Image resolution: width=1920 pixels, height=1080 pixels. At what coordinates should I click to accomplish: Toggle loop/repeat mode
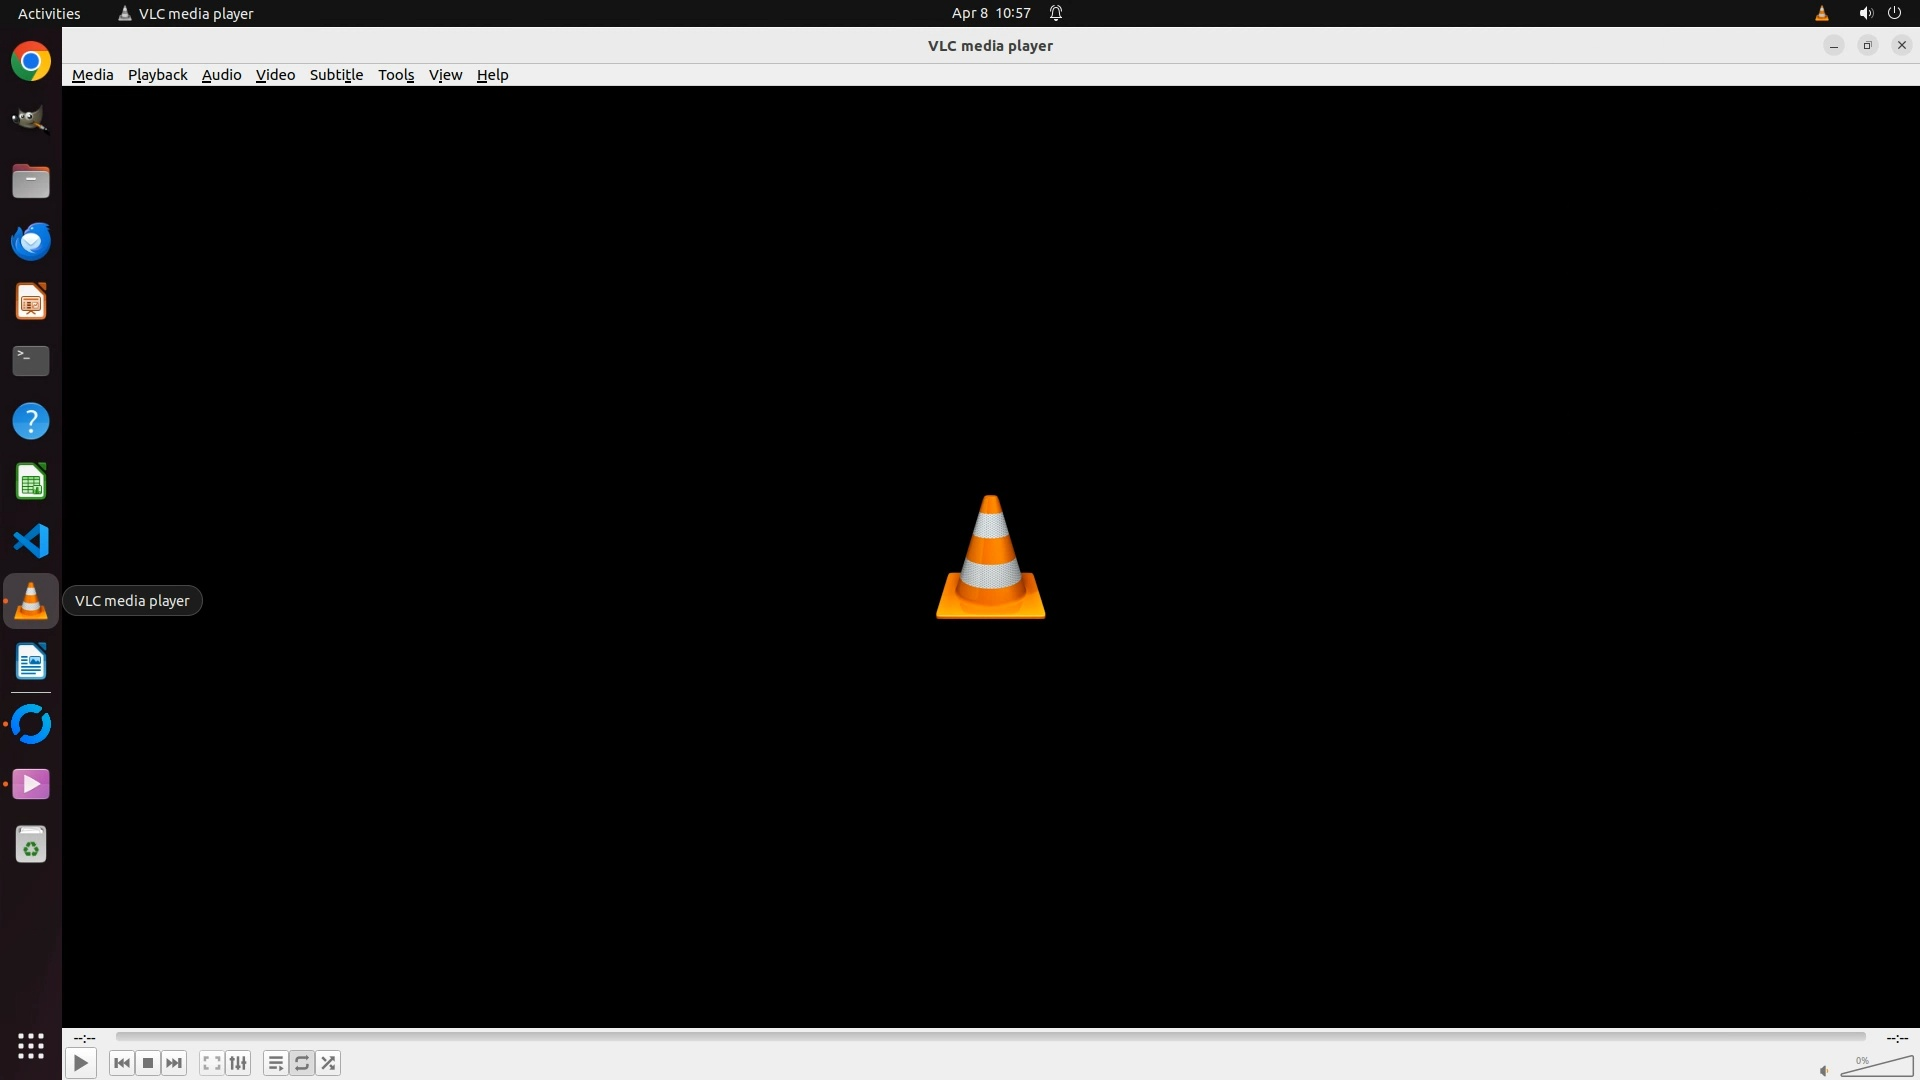302,1063
